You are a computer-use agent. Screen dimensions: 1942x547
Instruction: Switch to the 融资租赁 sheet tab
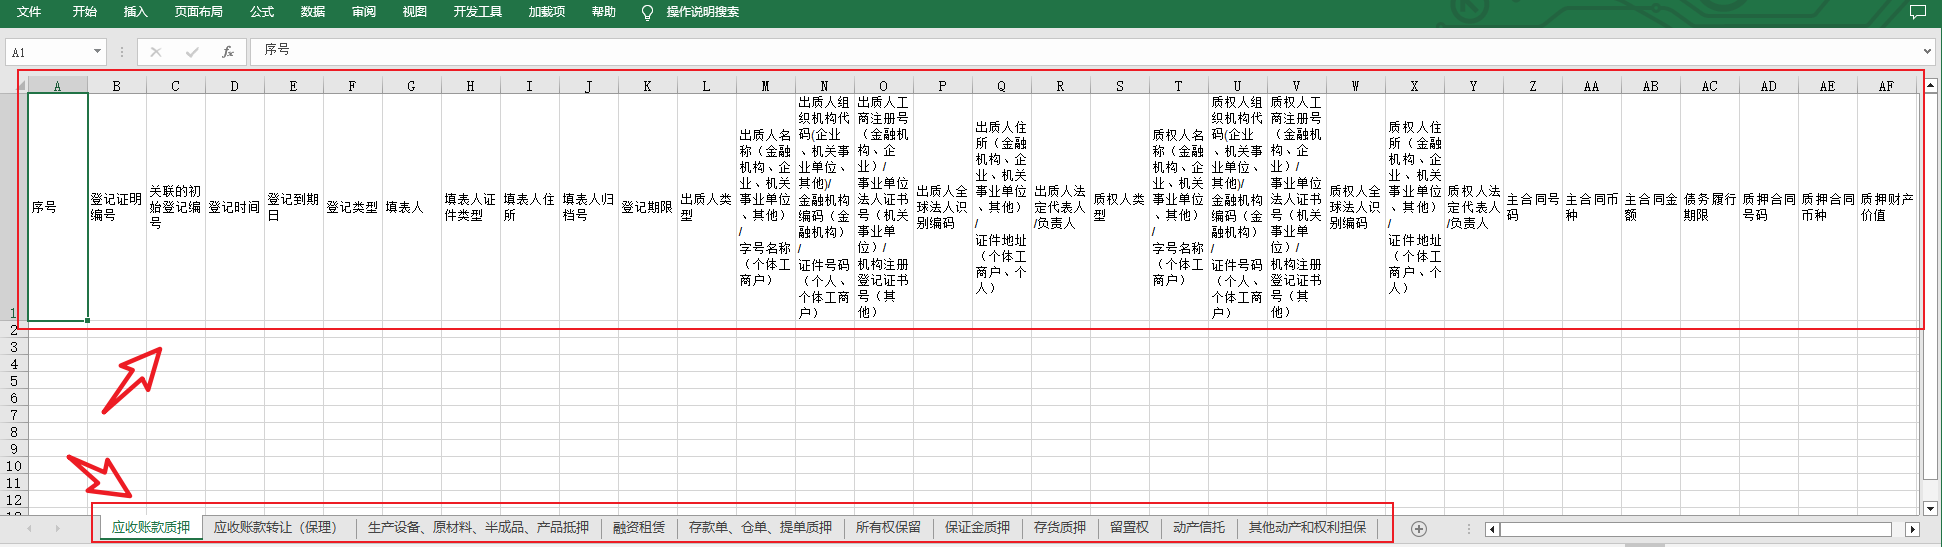click(x=639, y=528)
